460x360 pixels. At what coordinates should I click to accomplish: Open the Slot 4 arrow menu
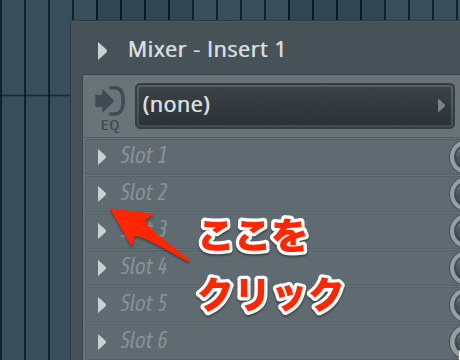(102, 268)
